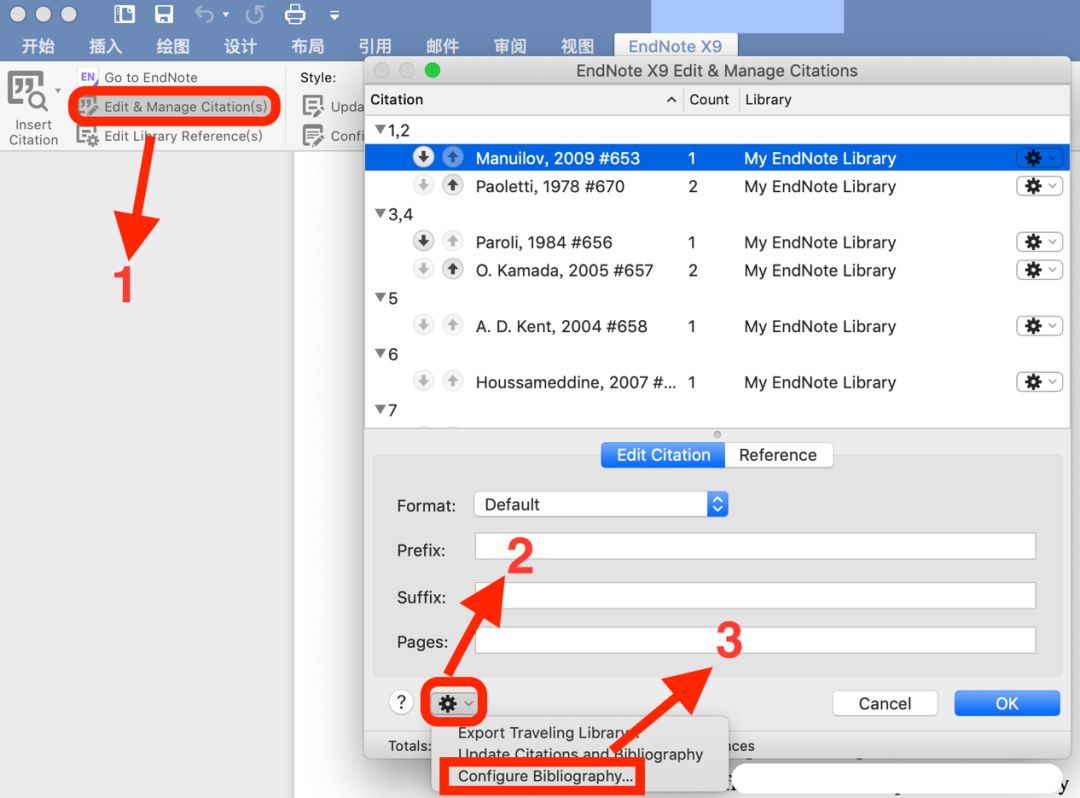Open the Insert Citation dropdown arrow

click(x=57, y=91)
